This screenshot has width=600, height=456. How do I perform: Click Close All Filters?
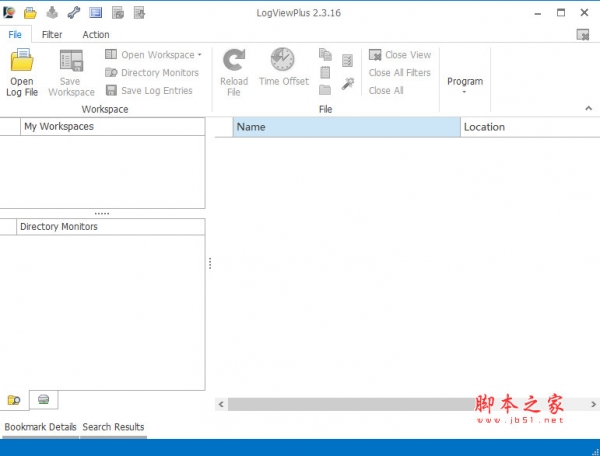tap(399, 73)
